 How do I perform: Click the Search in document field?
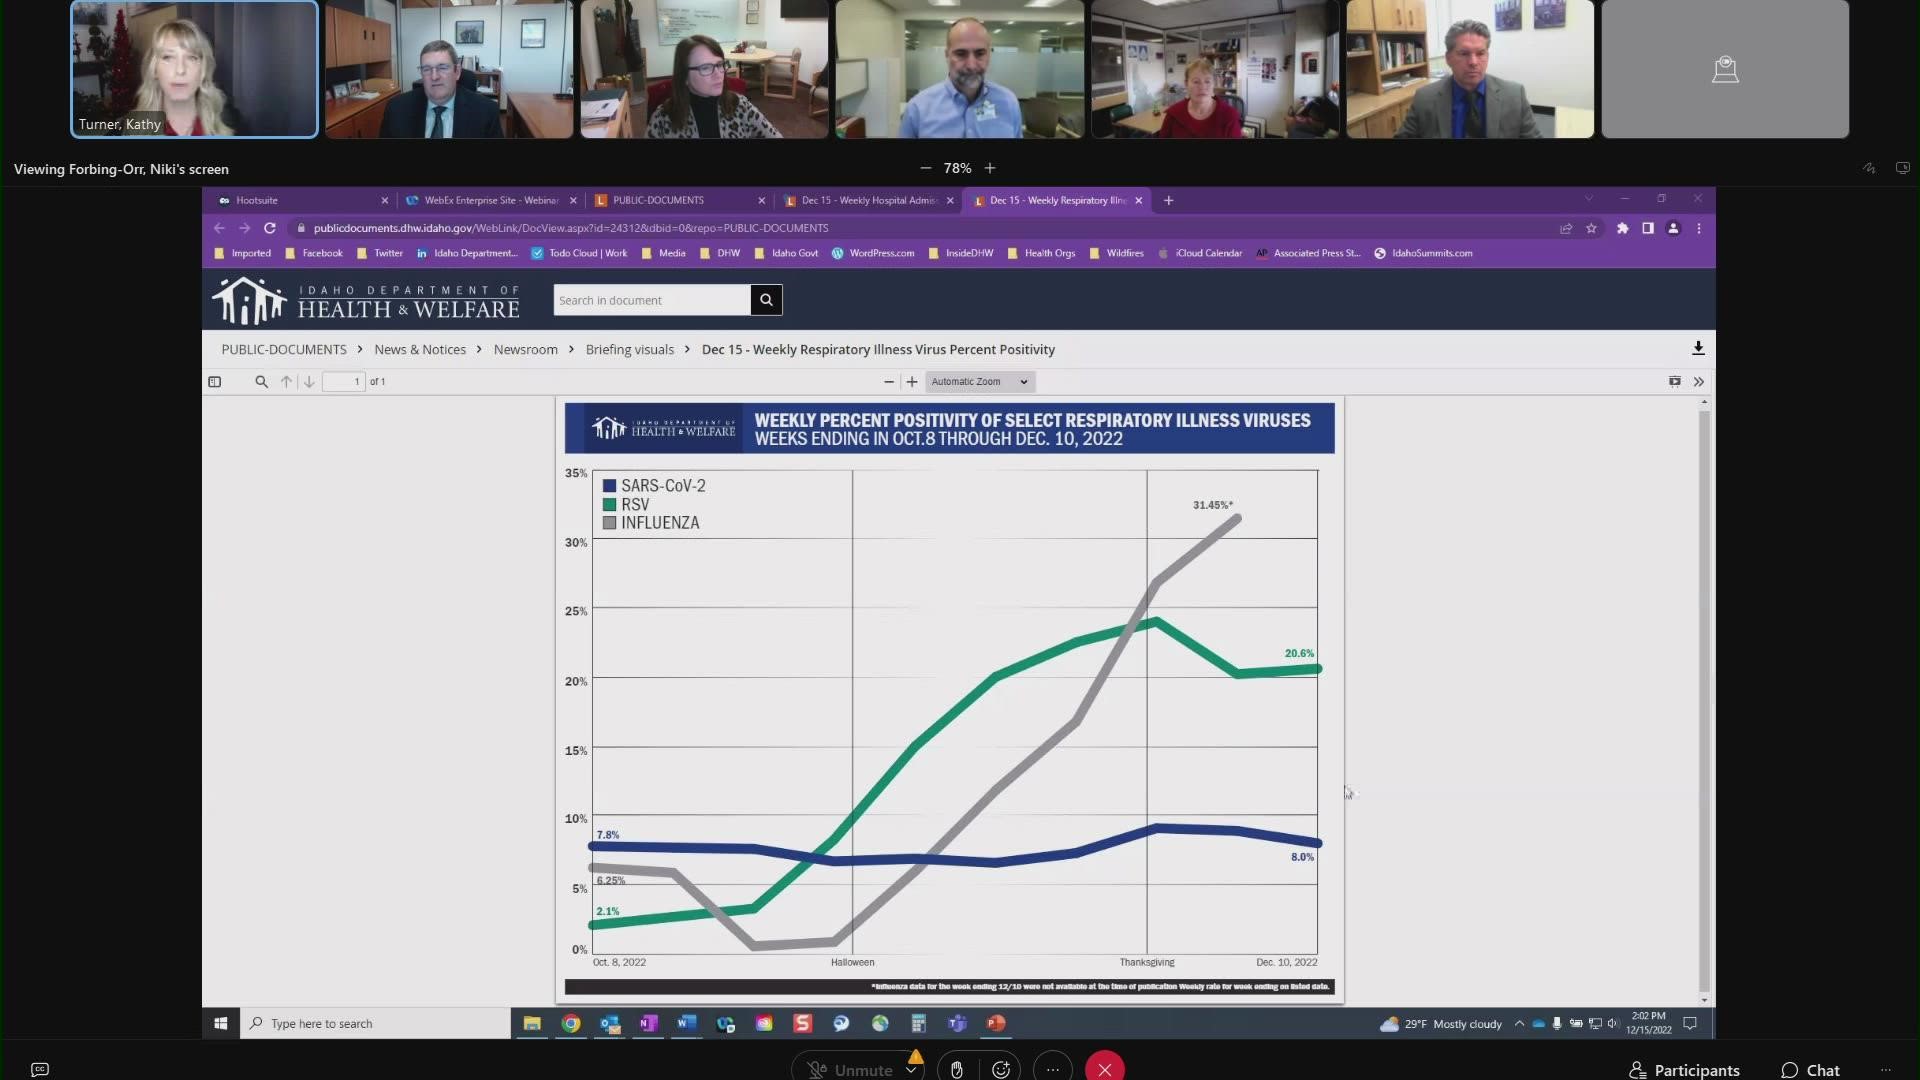651,300
